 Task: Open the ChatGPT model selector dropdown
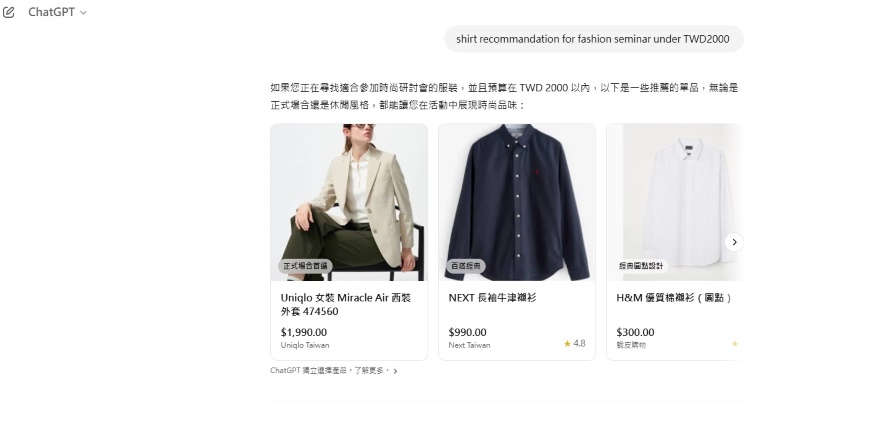(x=57, y=12)
